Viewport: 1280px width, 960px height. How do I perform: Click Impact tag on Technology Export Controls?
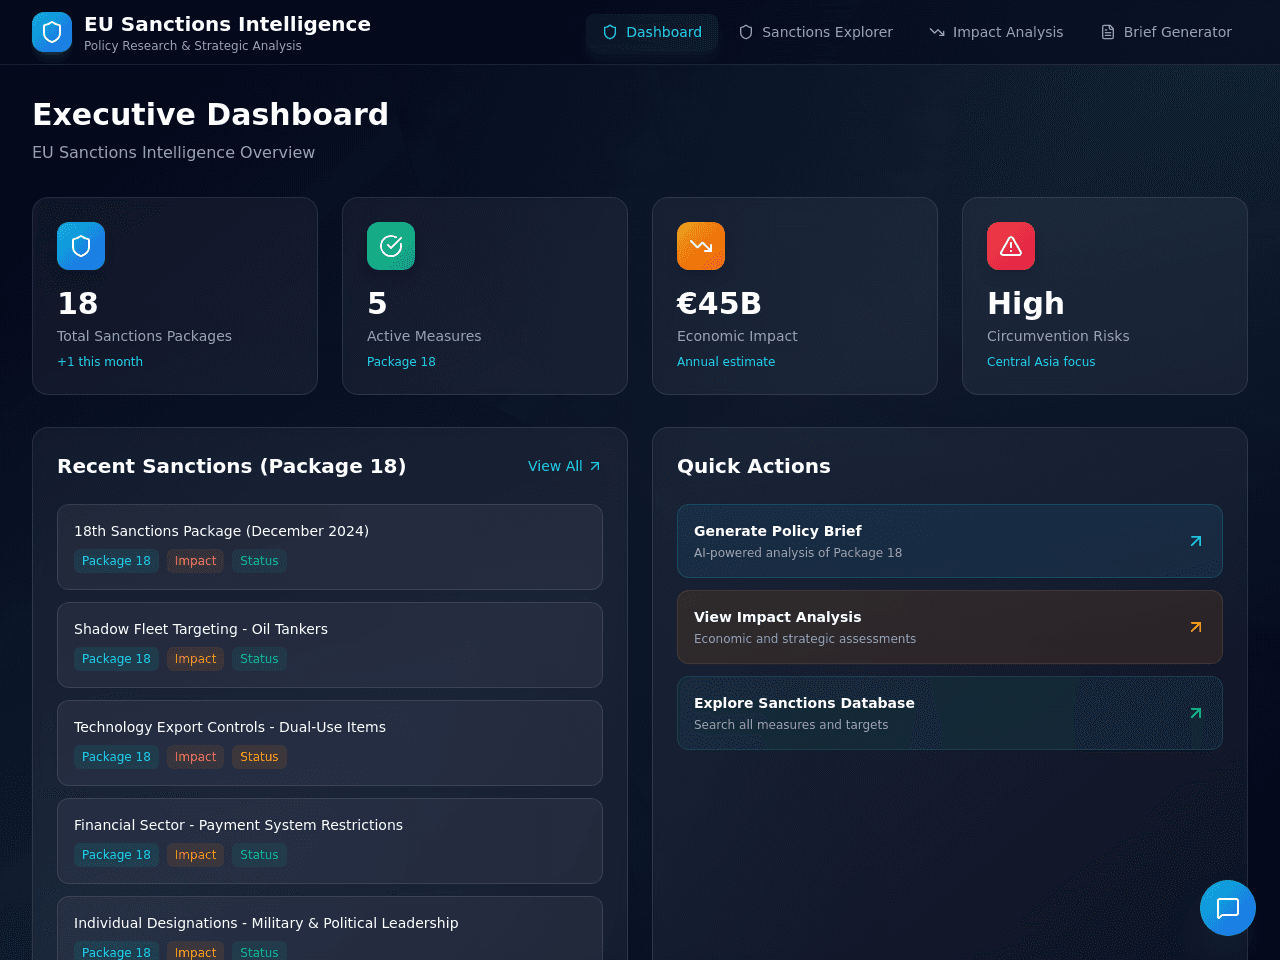tap(195, 757)
